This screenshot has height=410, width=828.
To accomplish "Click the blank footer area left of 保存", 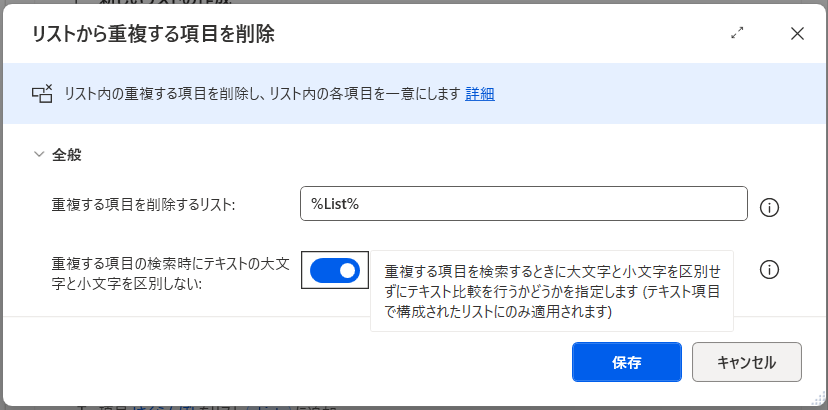I will pos(300,362).
